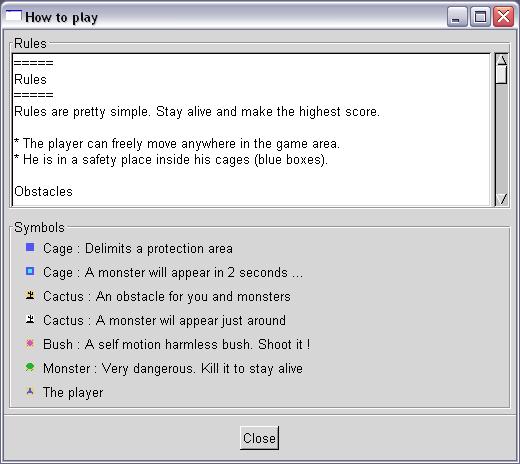Click the 'The player' label
520x464 pixels.
coord(73,393)
